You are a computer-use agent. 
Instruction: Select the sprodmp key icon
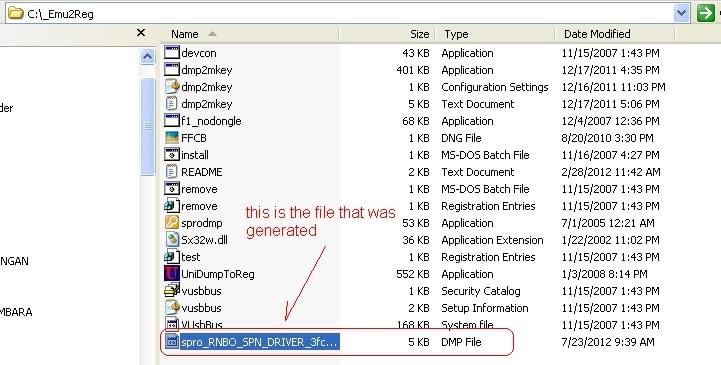click(x=172, y=222)
